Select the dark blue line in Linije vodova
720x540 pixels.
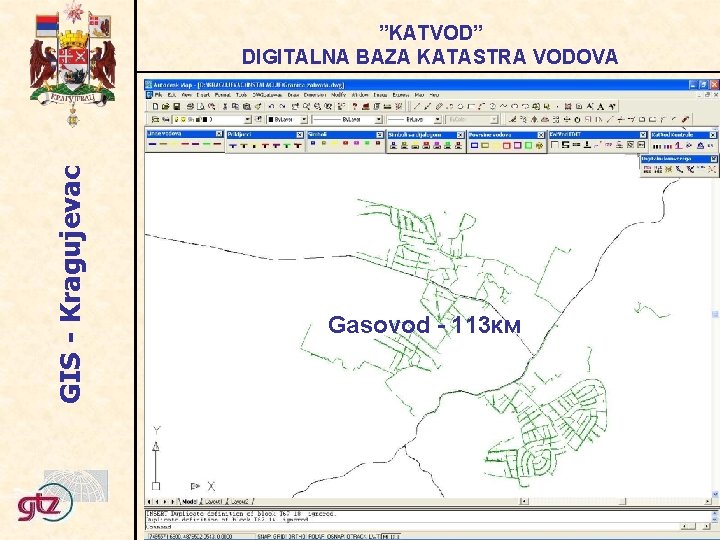click(x=152, y=144)
